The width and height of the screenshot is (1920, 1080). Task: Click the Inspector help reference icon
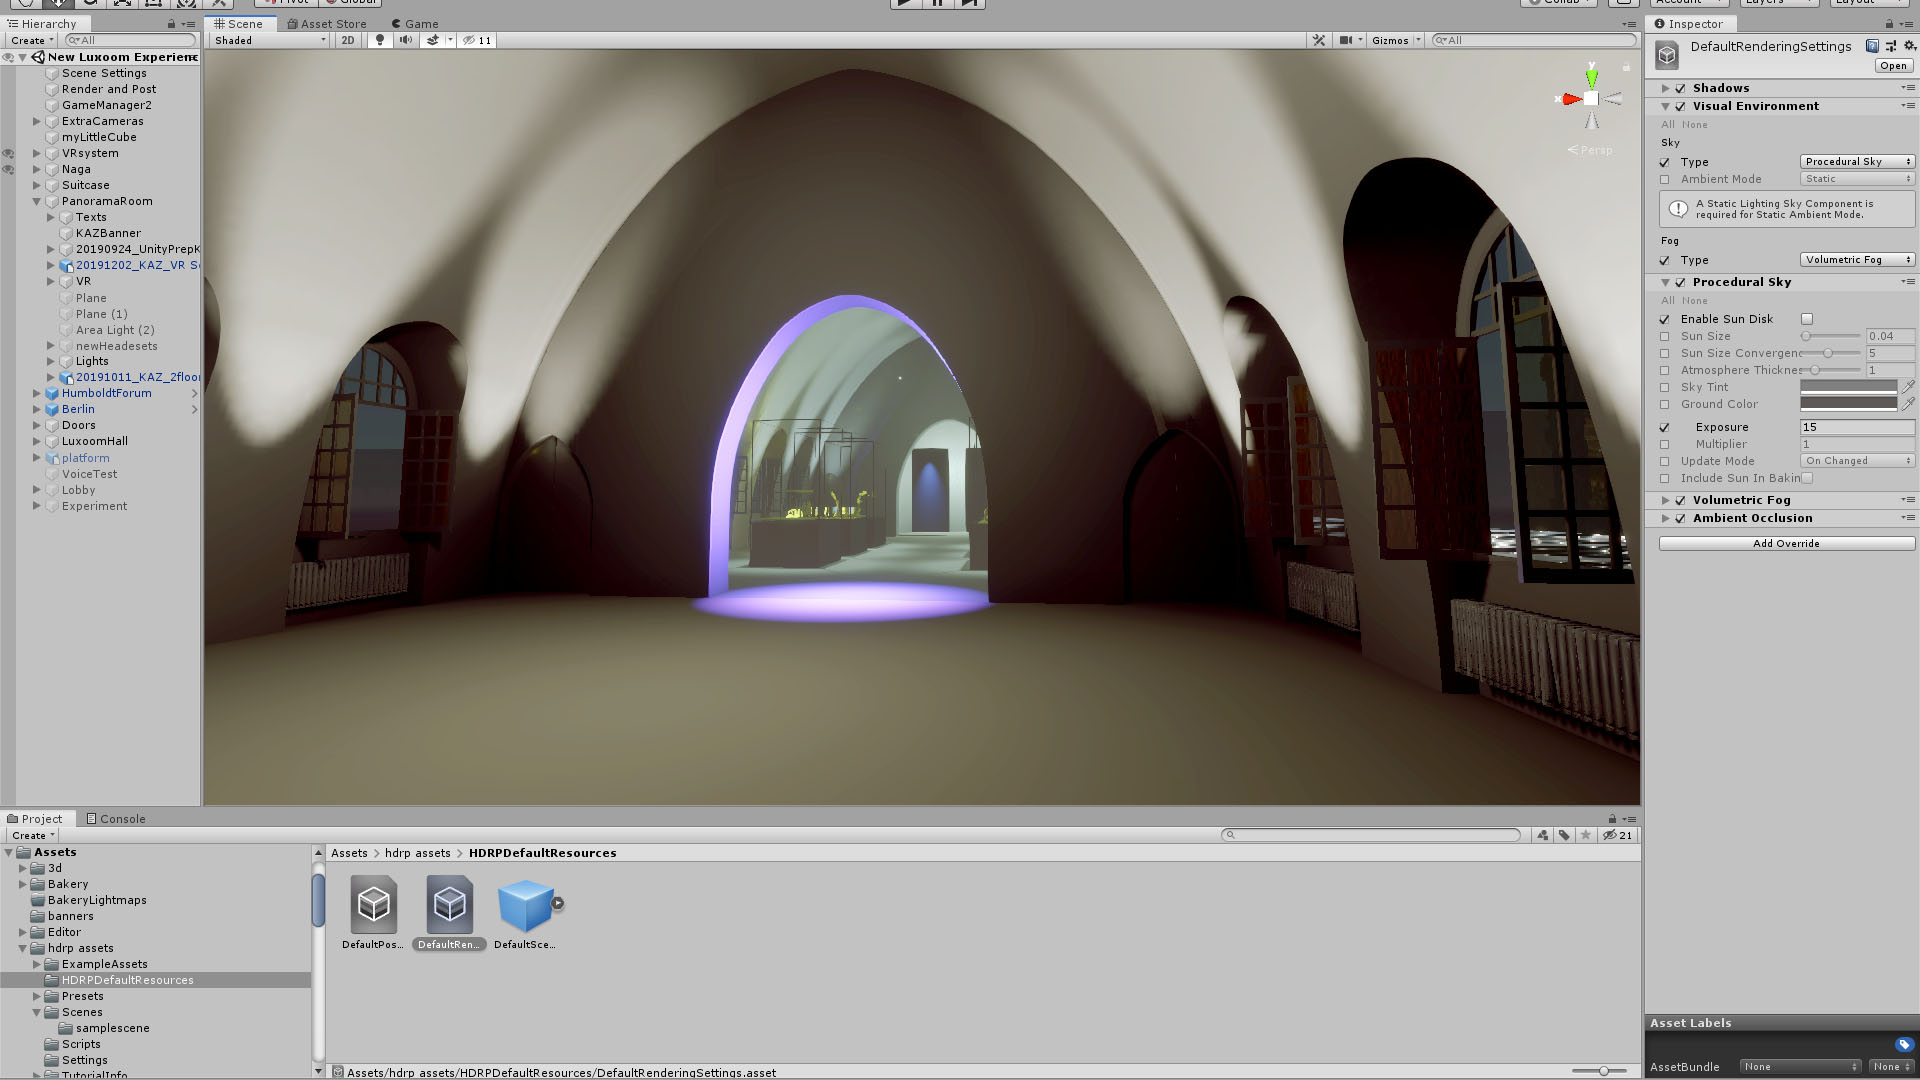point(1872,46)
